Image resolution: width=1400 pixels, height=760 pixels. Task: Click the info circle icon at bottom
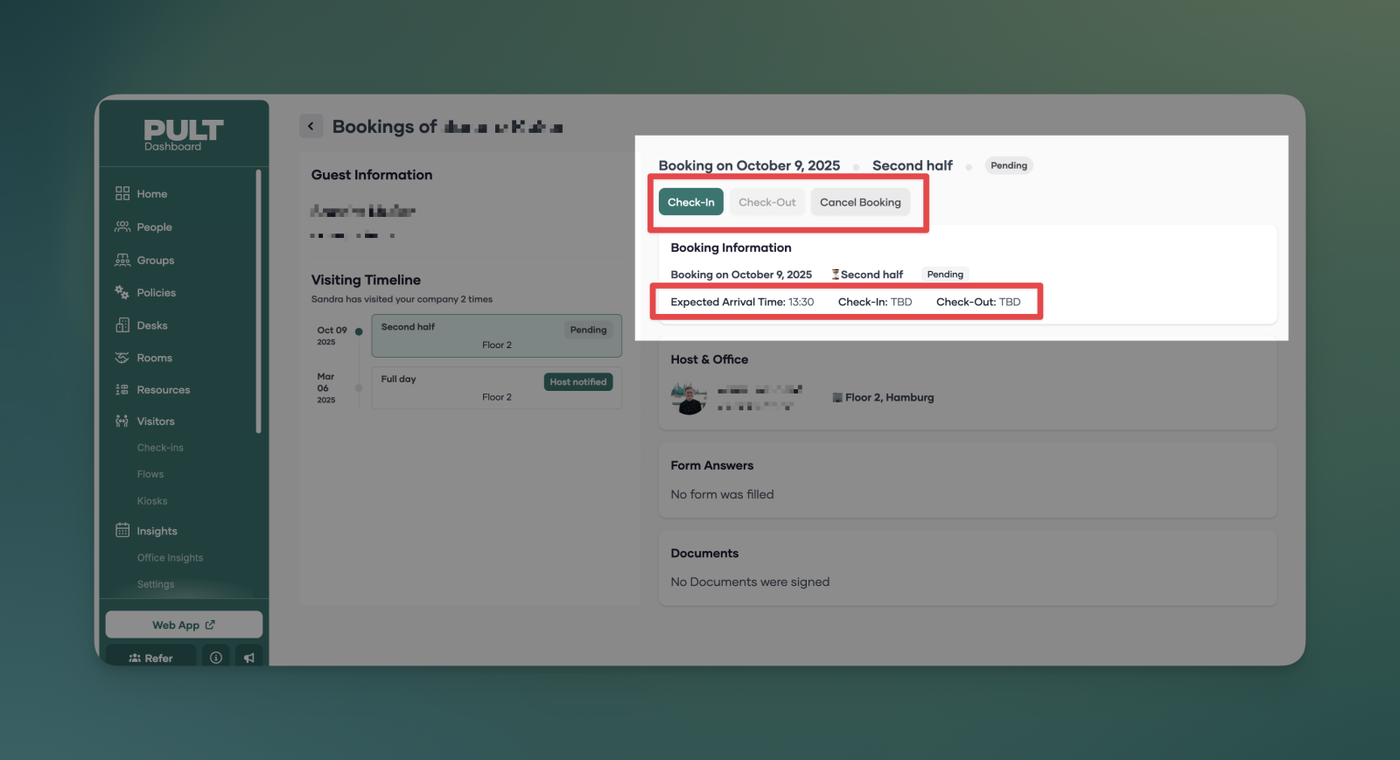coord(216,657)
